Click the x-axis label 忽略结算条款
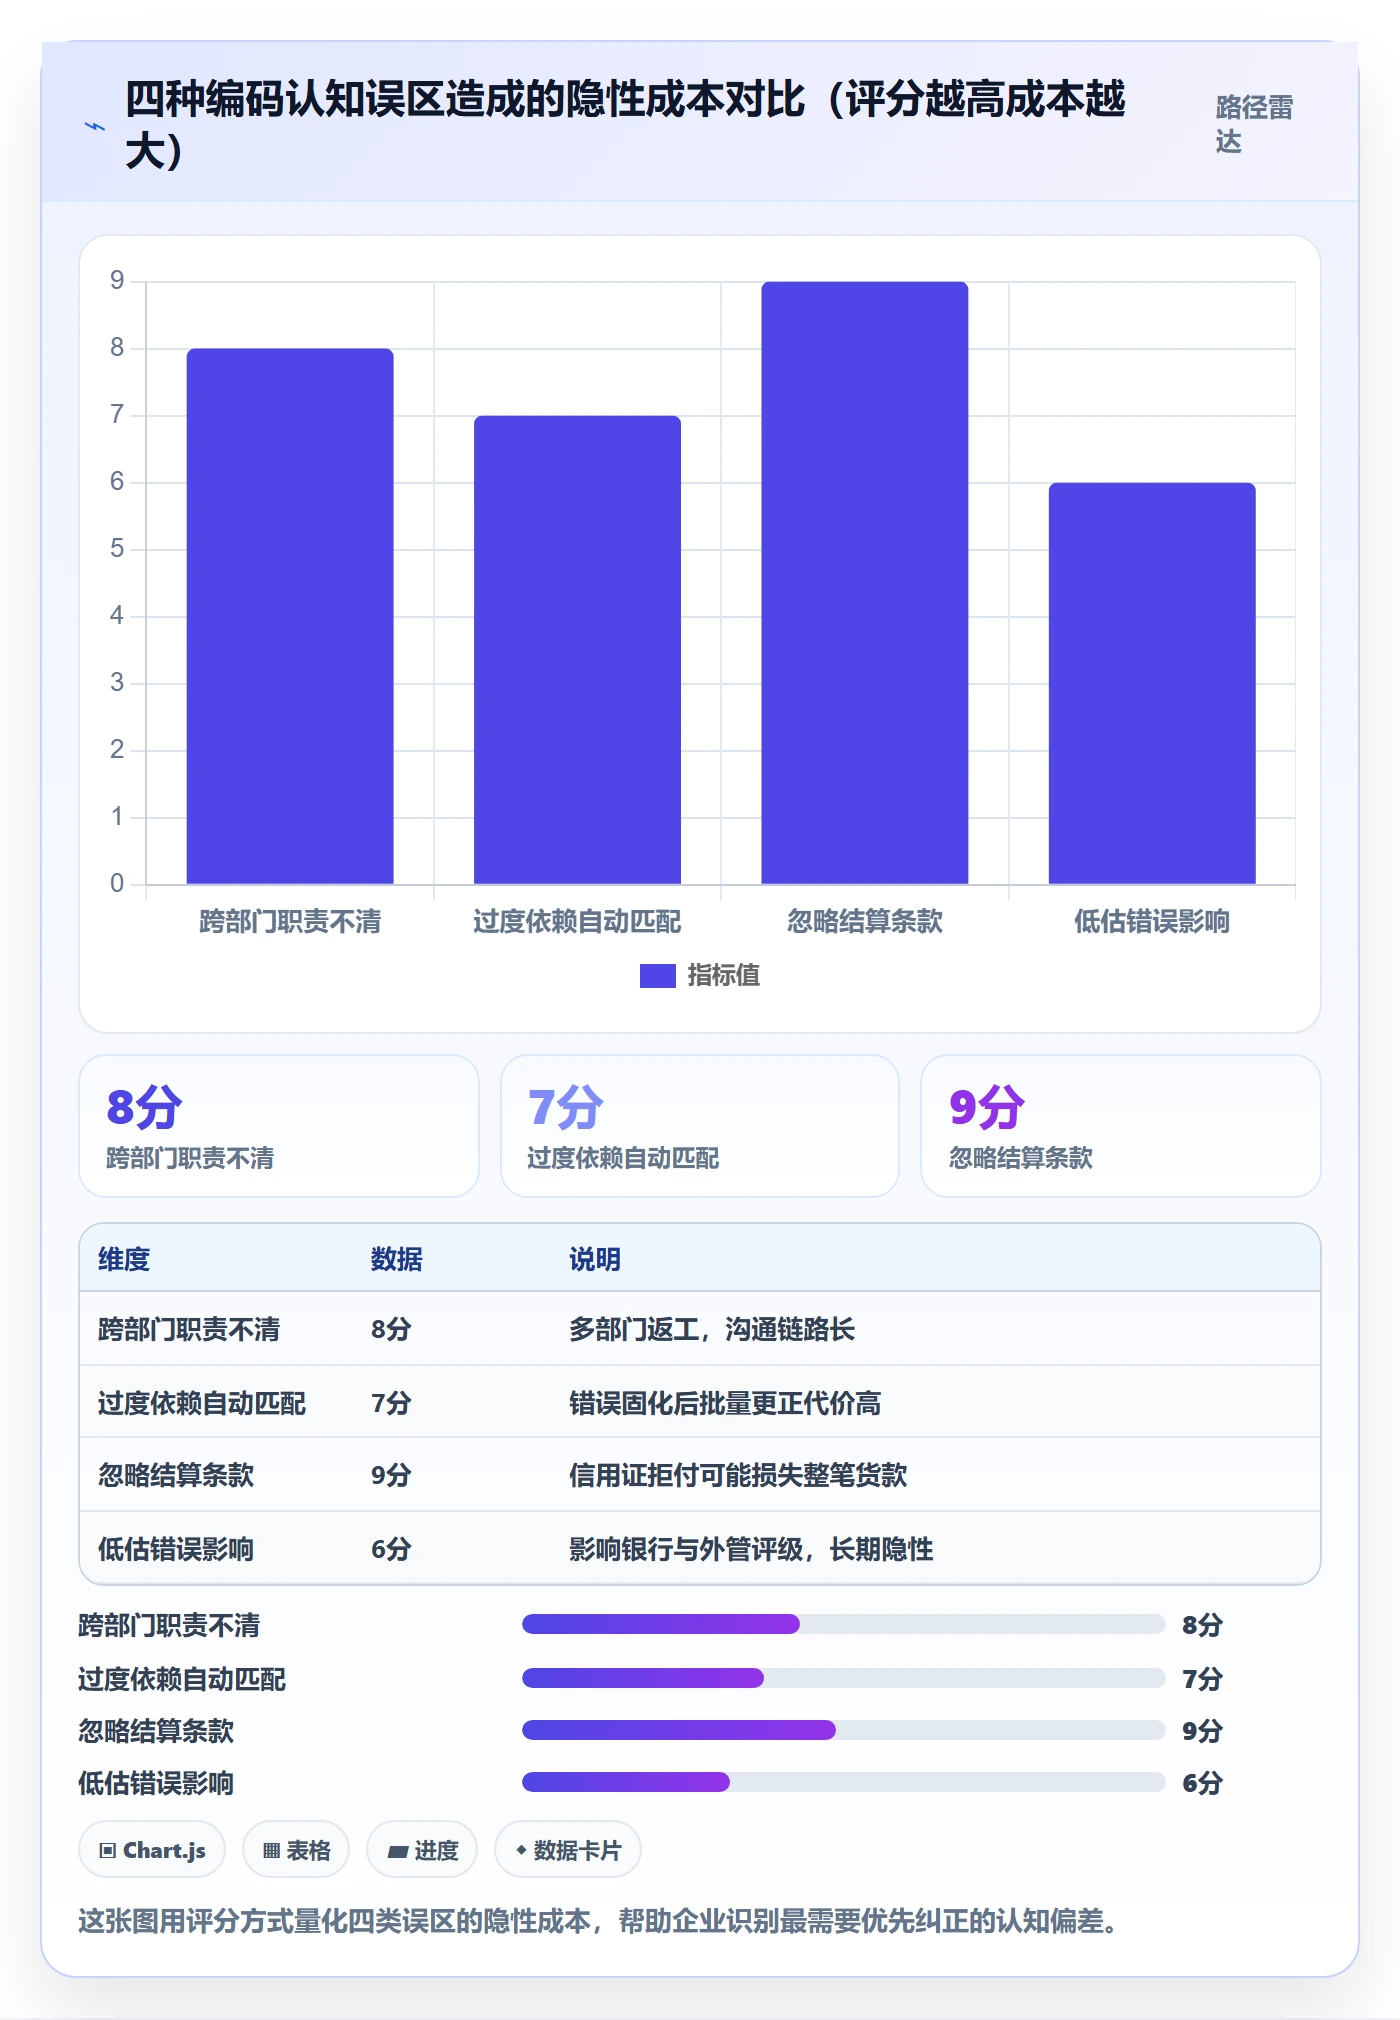Screen dimensions: 1400x2020 [x=865, y=921]
